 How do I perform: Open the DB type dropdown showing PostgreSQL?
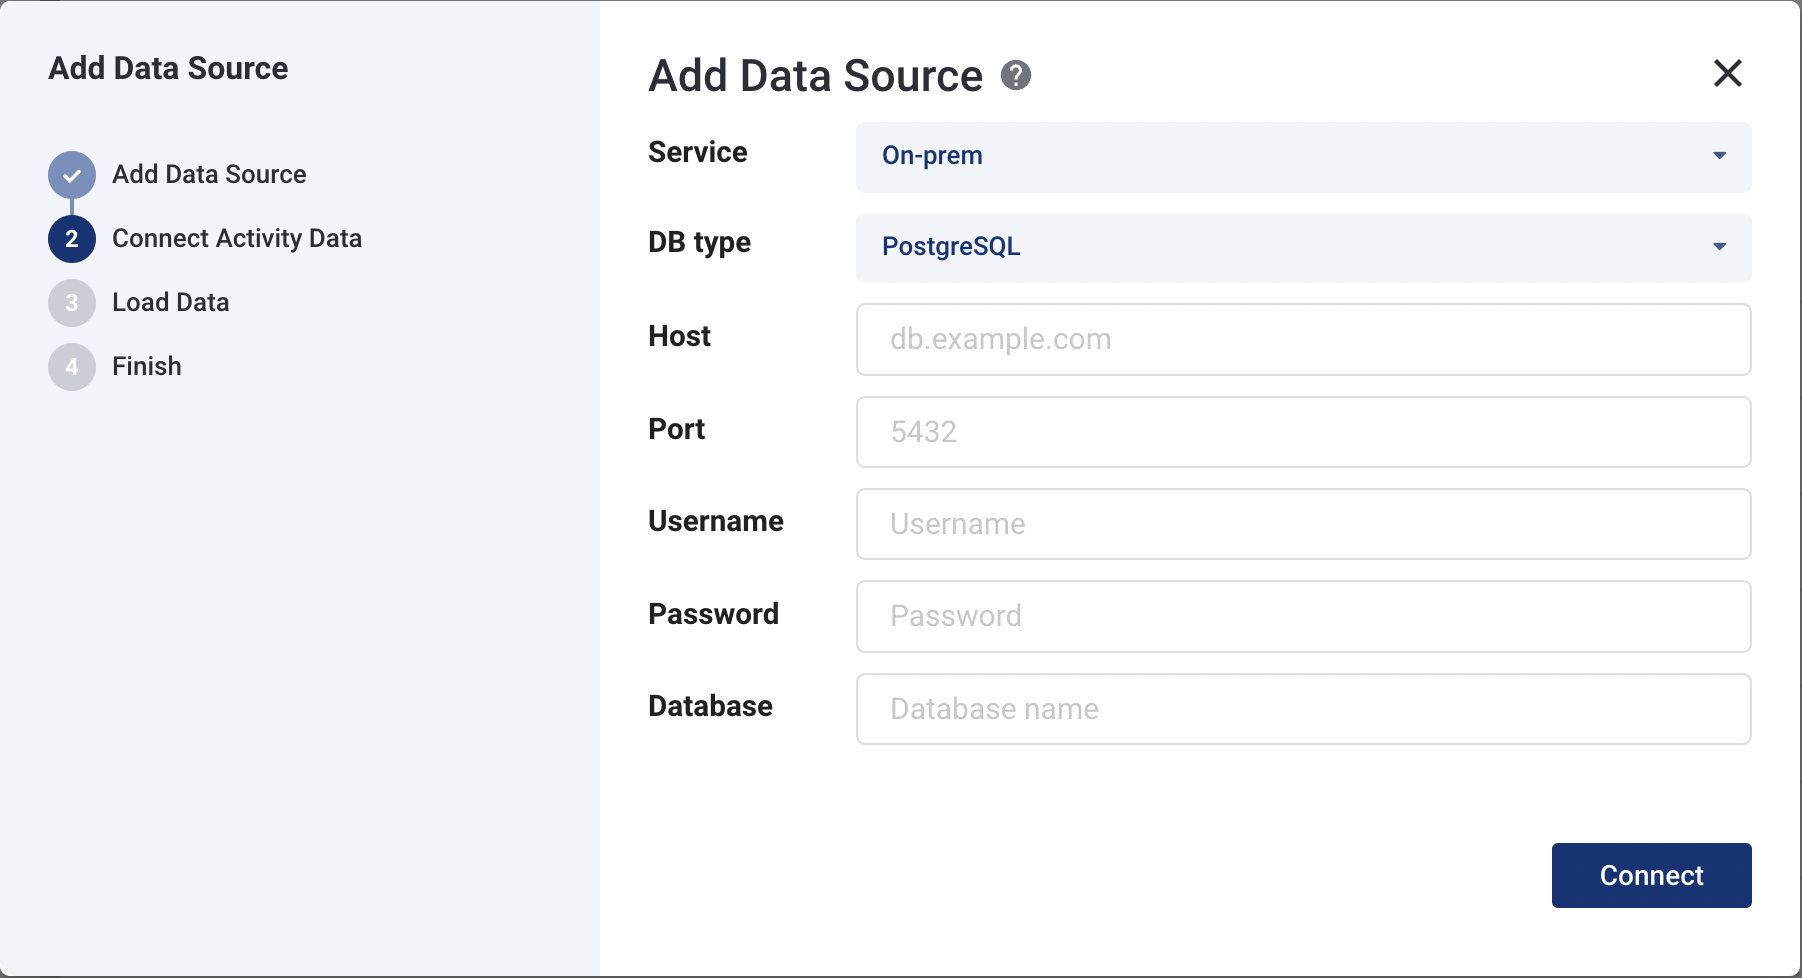click(1280, 247)
